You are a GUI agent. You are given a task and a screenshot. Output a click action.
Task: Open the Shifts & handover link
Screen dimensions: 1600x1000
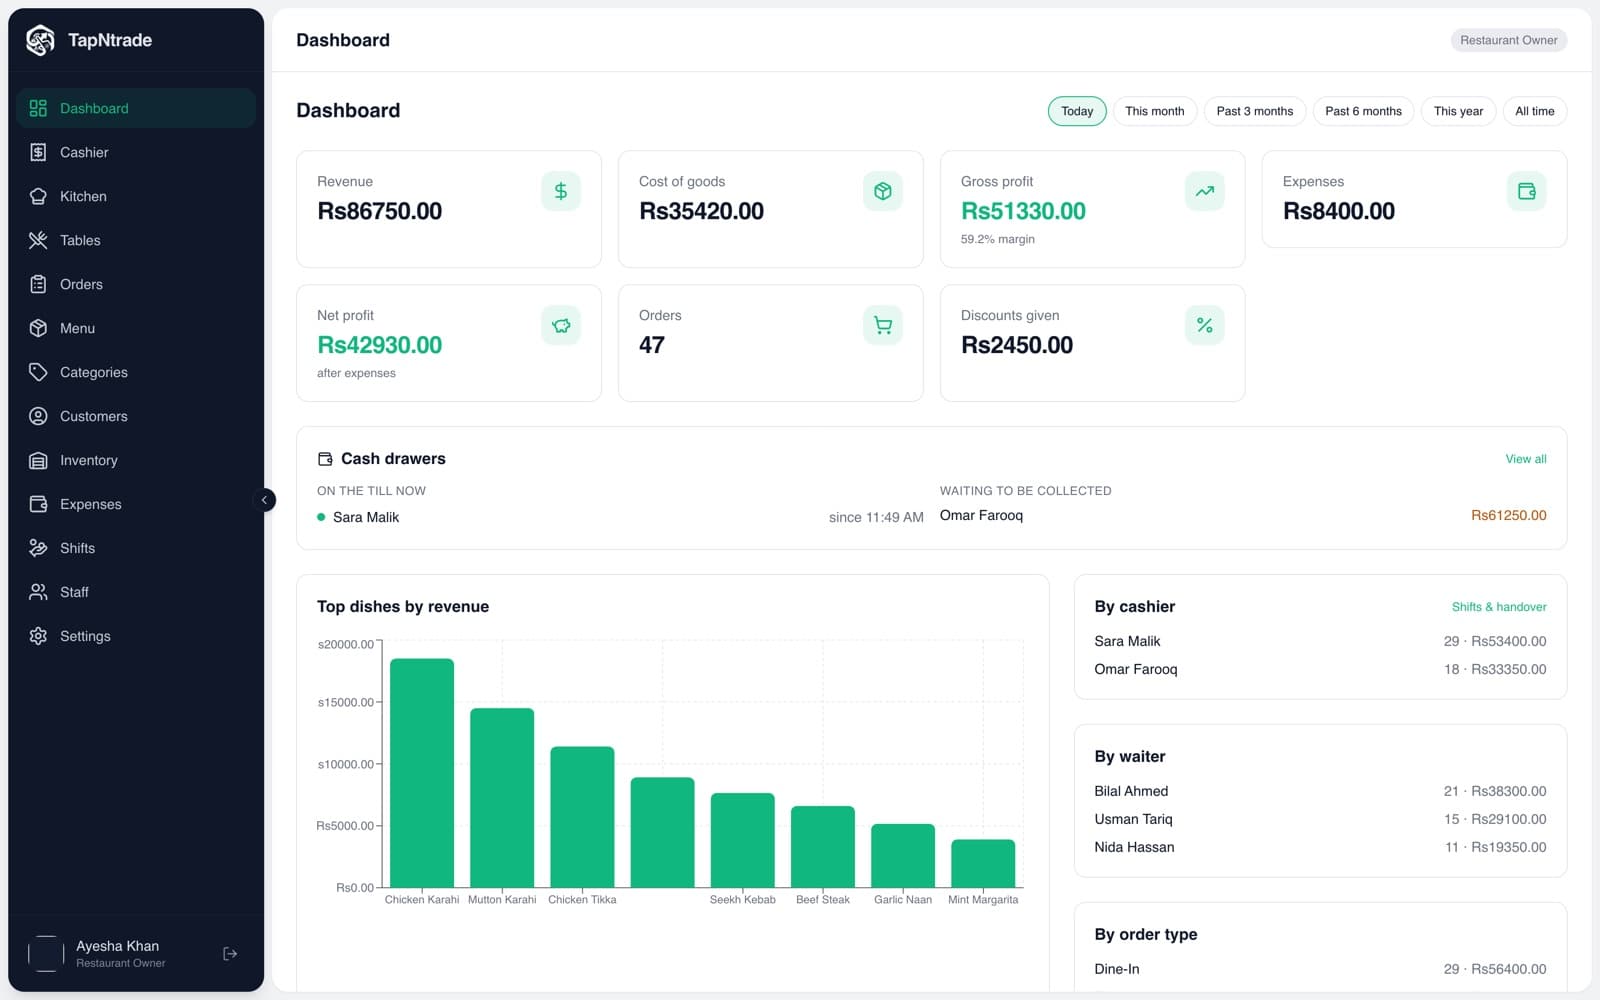pos(1499,607)
